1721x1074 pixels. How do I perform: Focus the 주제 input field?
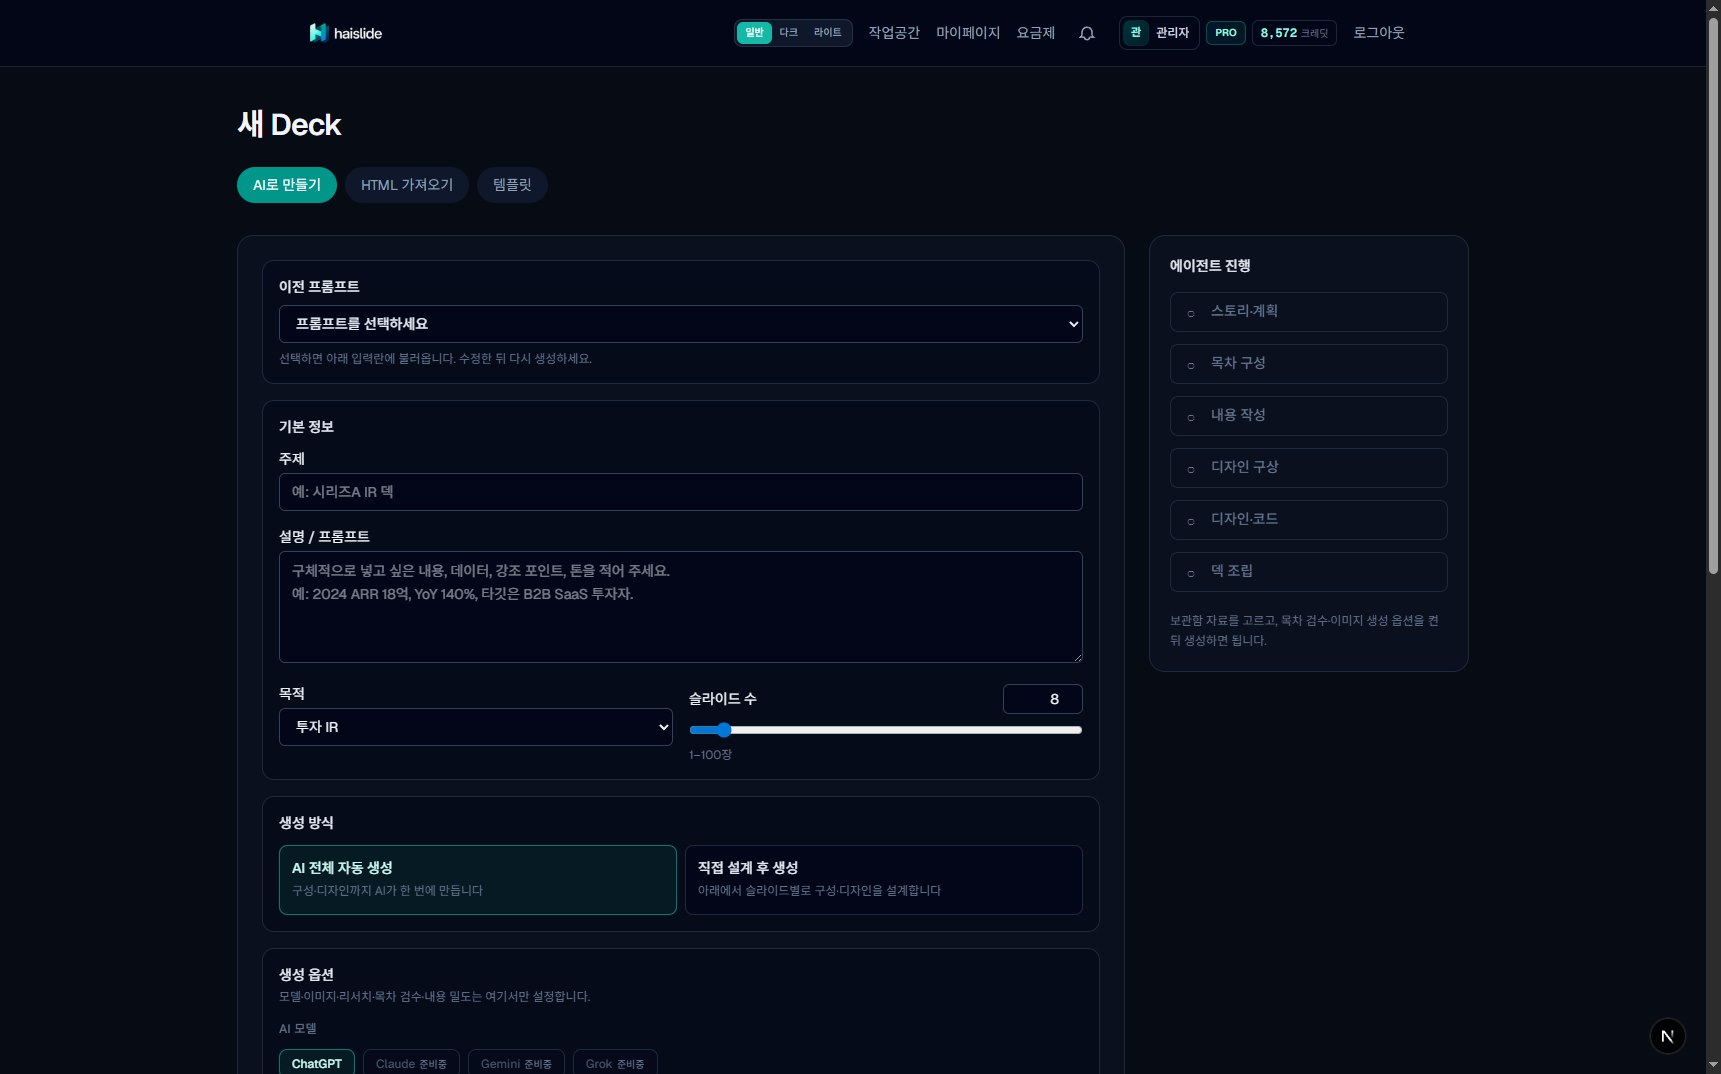click(681, 492)
